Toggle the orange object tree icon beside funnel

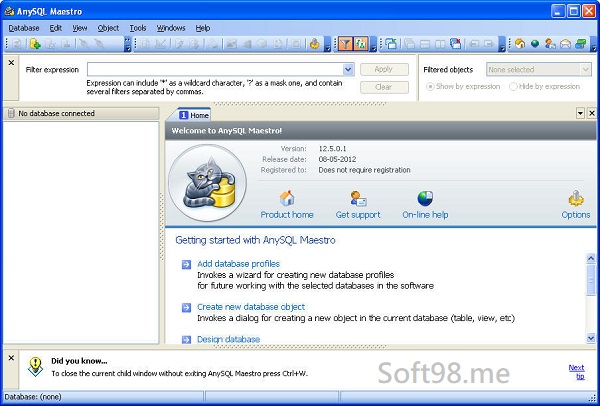click(360, 44)
